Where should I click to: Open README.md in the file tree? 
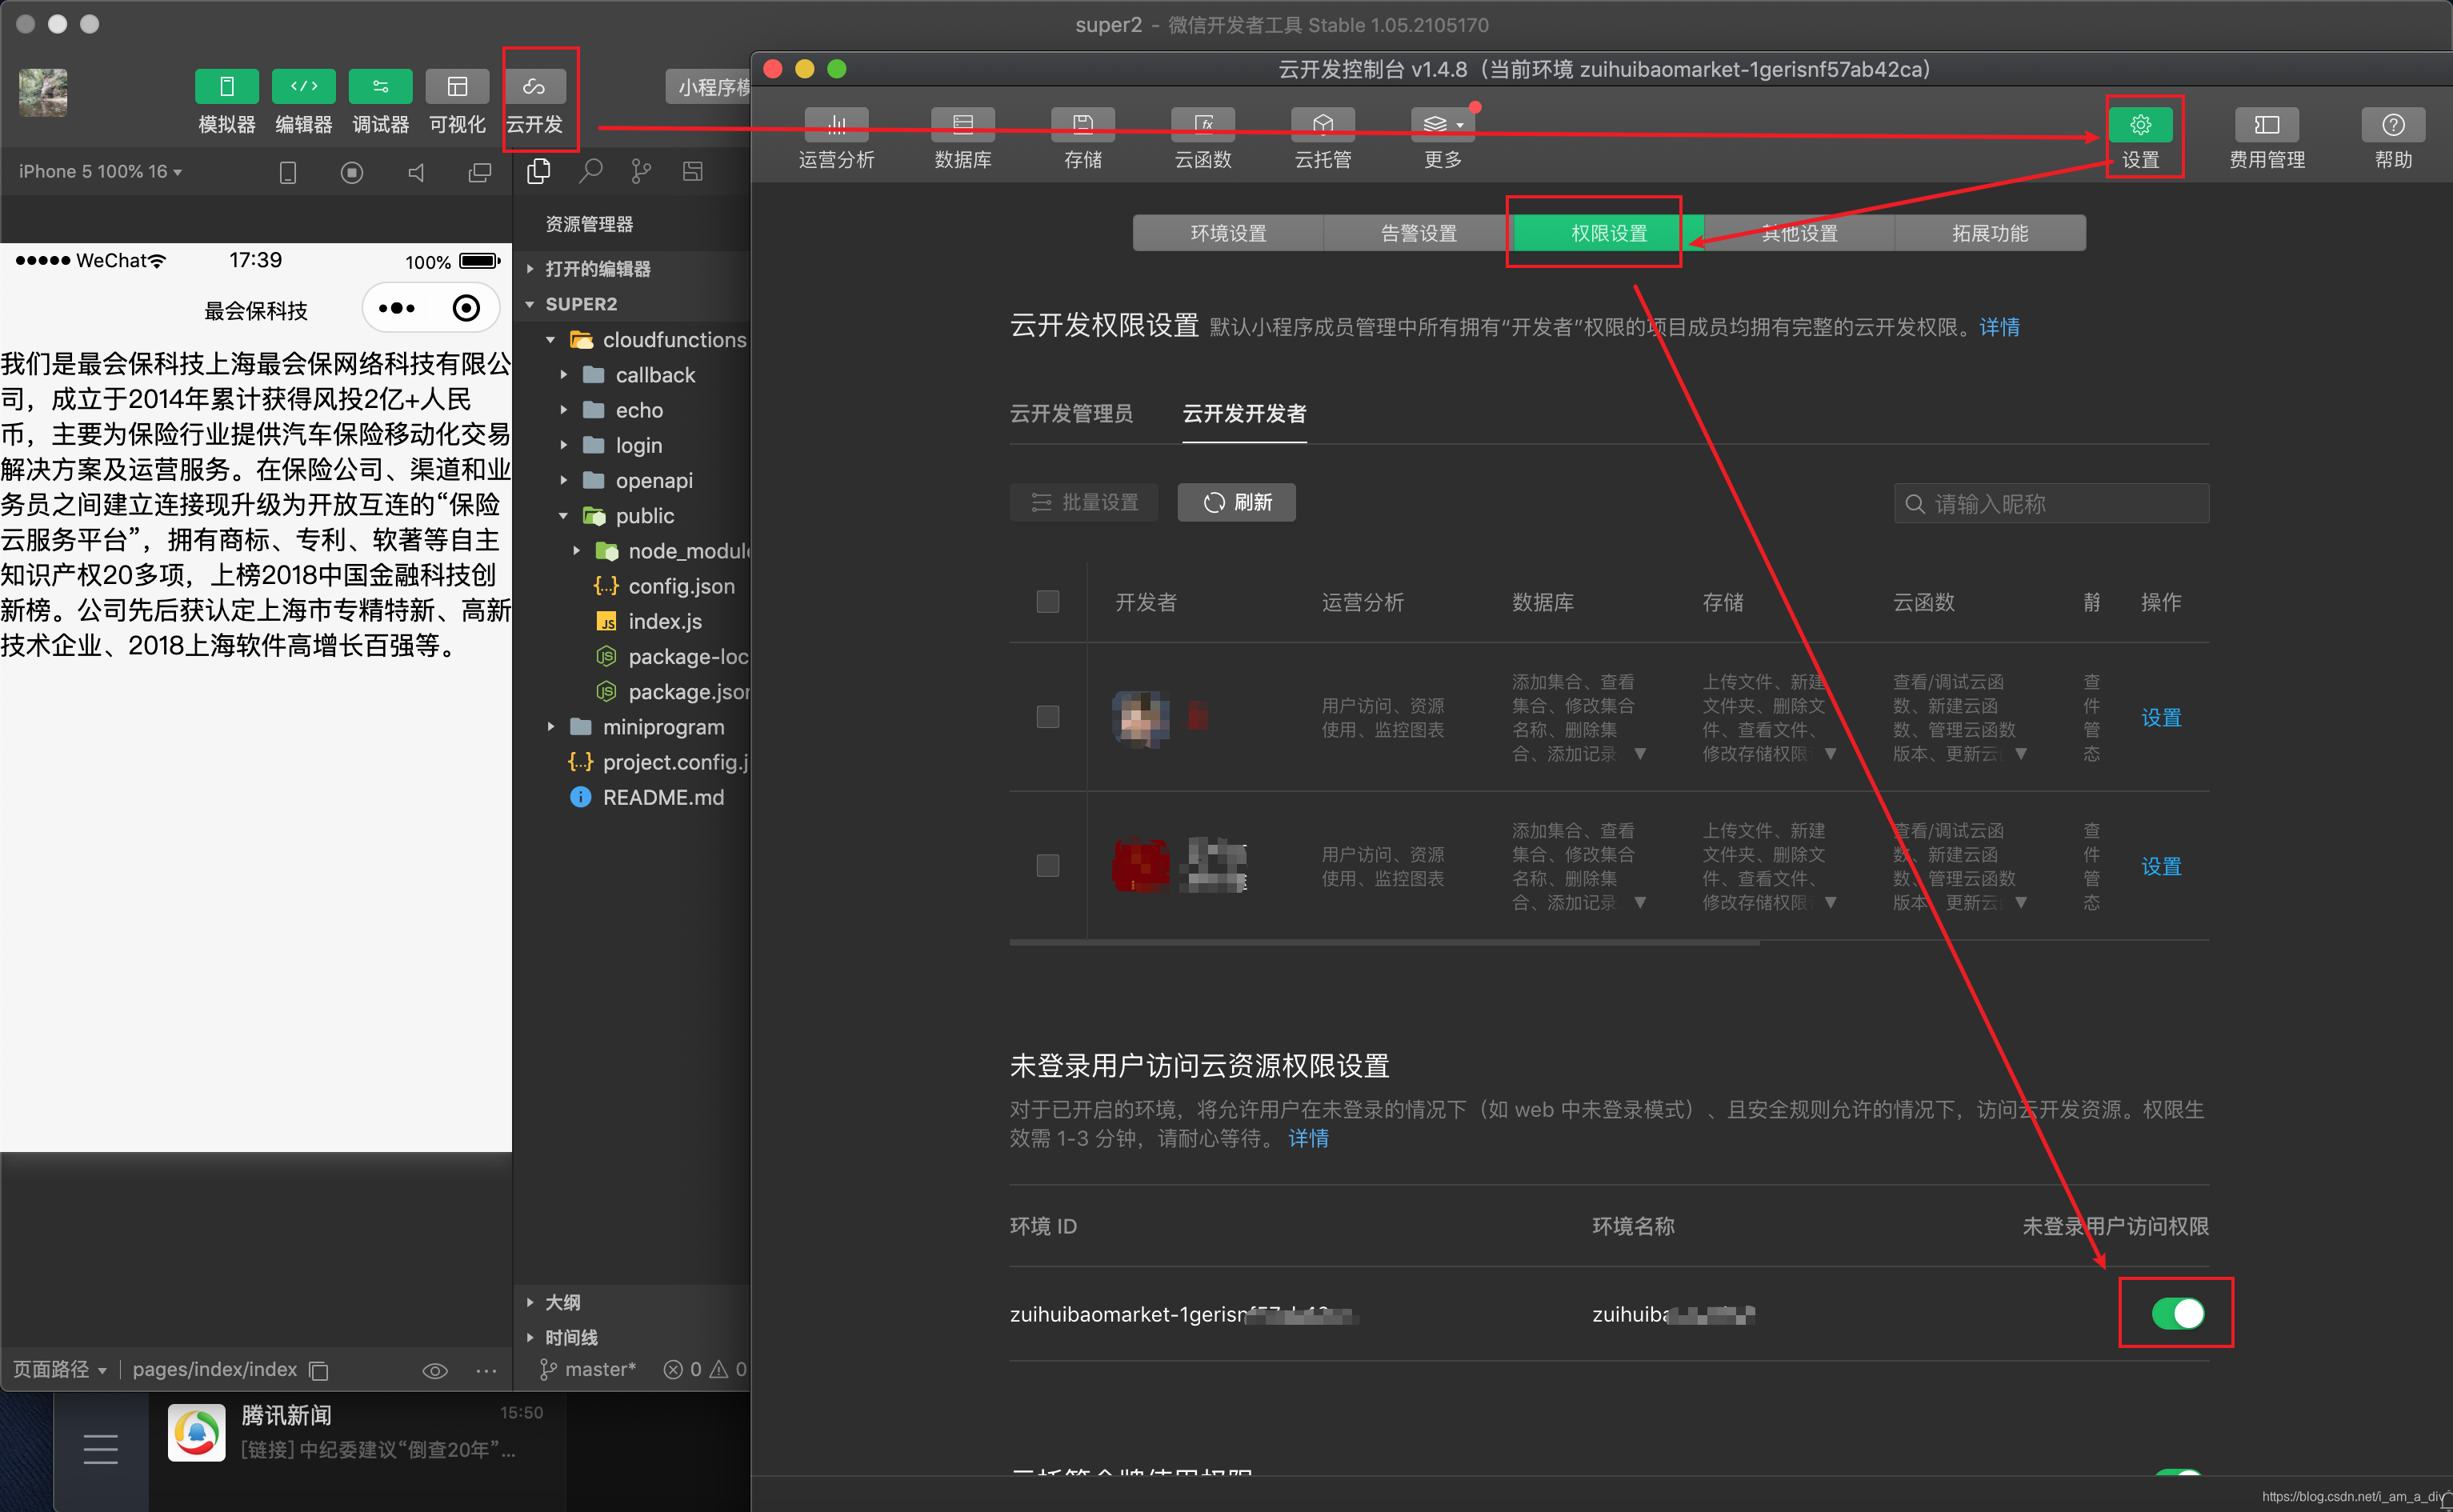(x=662, y=797)
